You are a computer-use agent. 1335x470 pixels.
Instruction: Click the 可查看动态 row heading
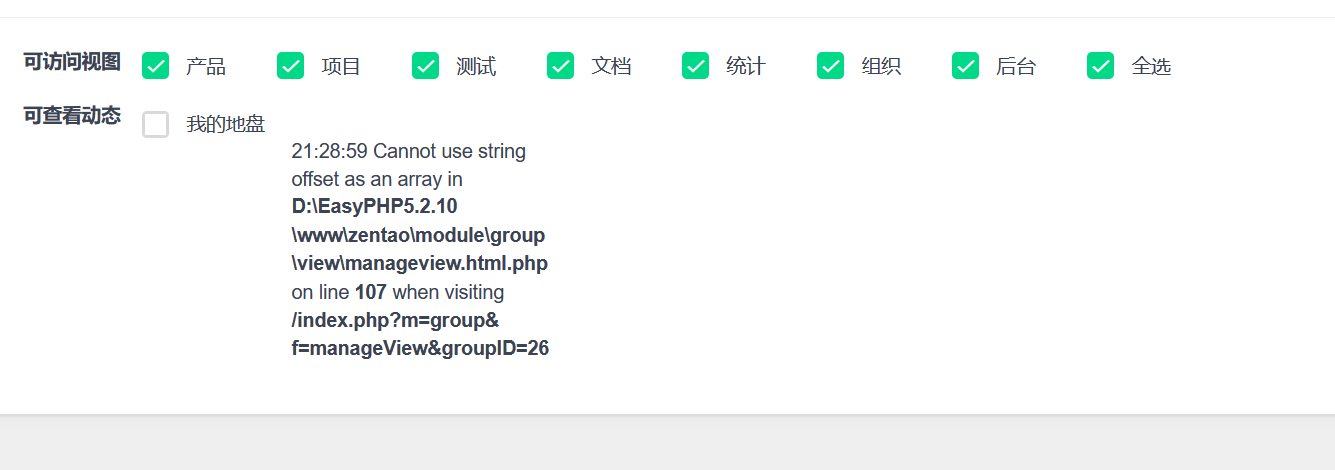tap(72, 116)
